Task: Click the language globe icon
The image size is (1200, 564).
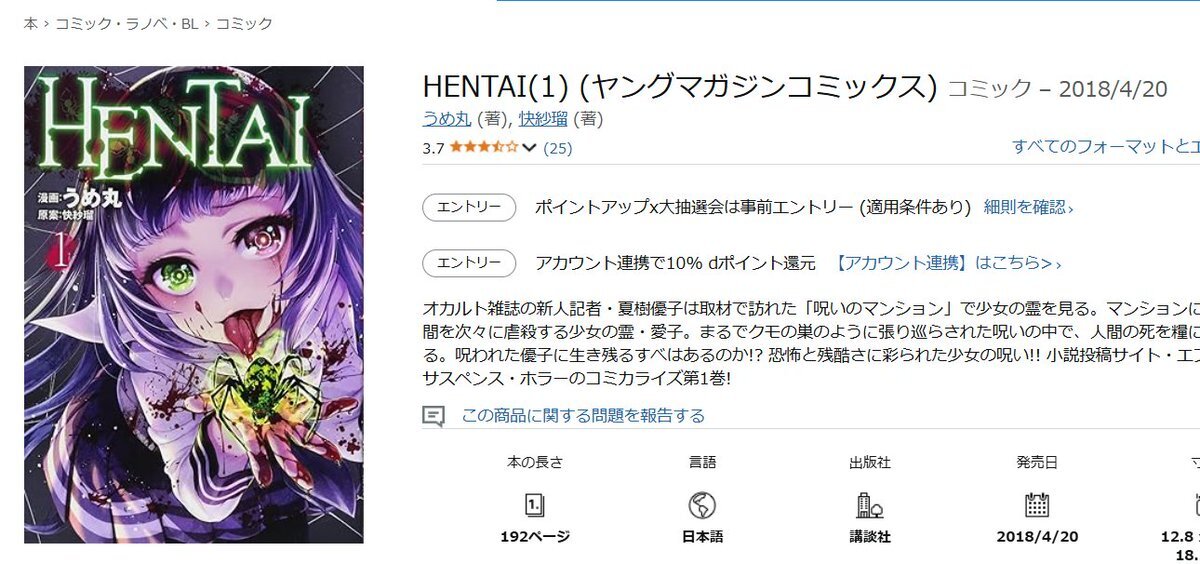Action: (702, 504)
